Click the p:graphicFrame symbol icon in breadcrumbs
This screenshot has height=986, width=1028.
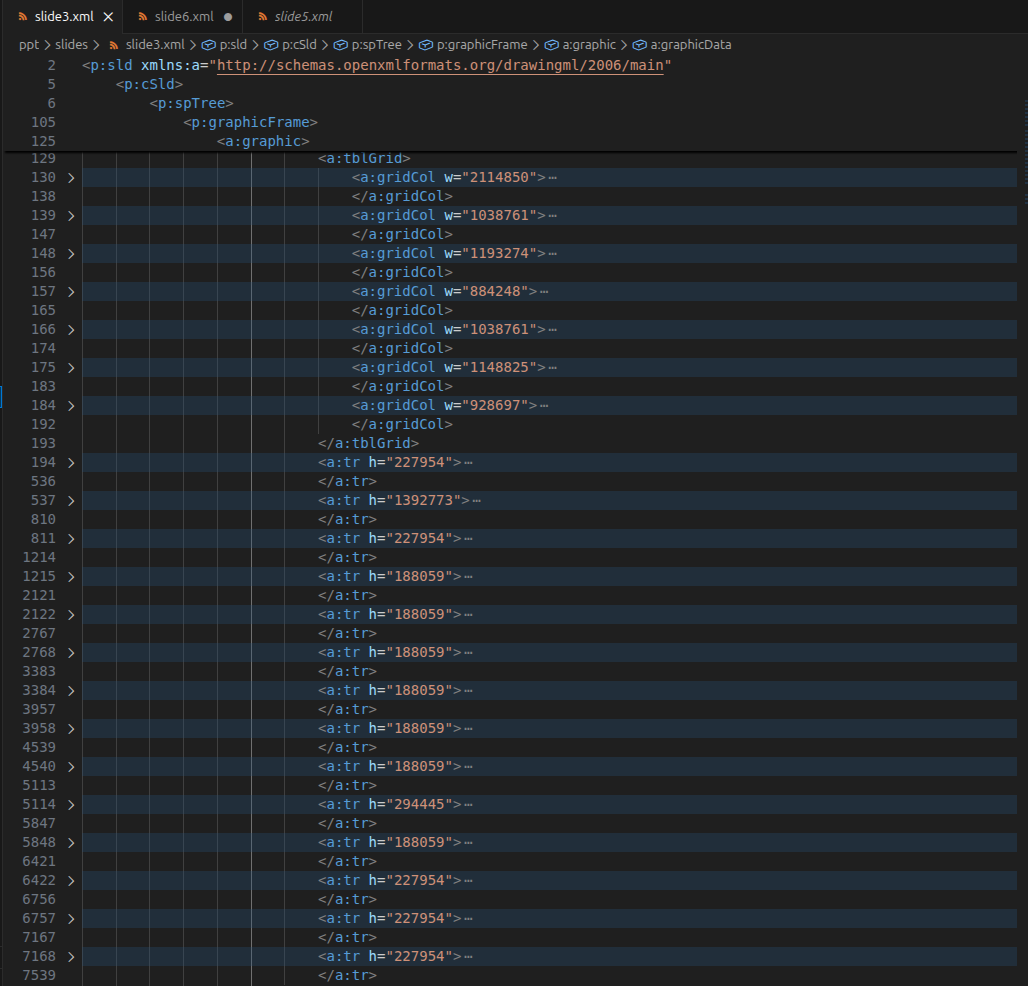pyautogui.click(x=425, y=45)
